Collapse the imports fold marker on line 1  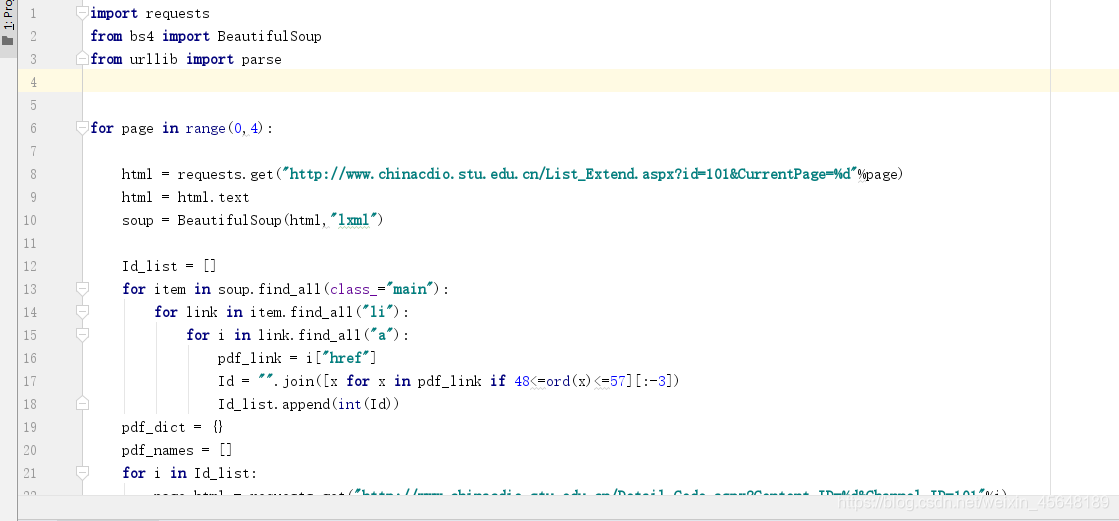[x=82, y=13]
